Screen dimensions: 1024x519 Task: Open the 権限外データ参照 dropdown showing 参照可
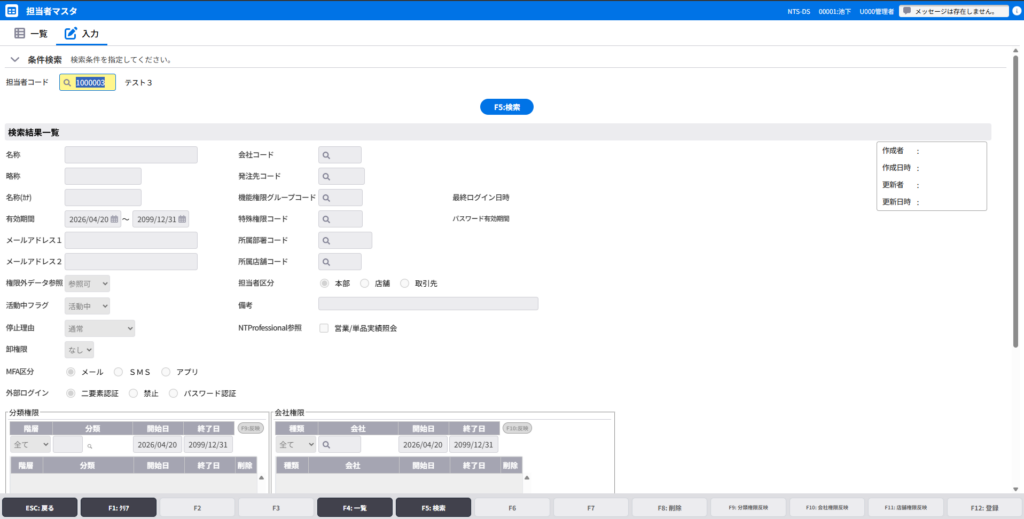[88, 283]
